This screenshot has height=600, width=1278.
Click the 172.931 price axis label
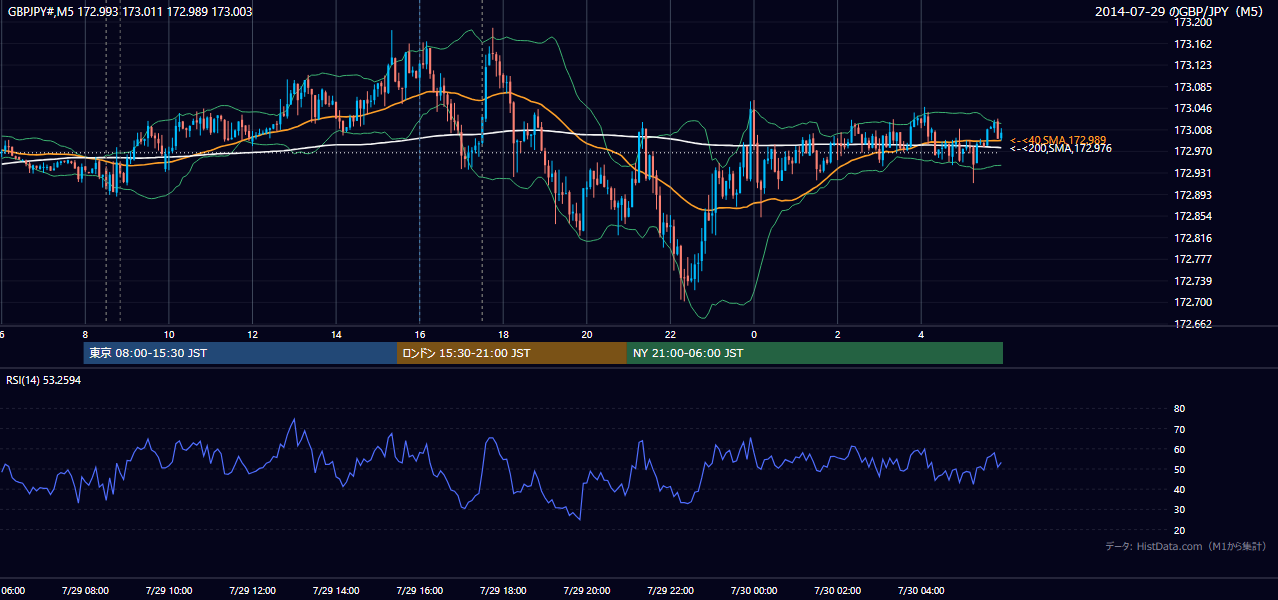pyautogui.click(x=1192, y=173)
